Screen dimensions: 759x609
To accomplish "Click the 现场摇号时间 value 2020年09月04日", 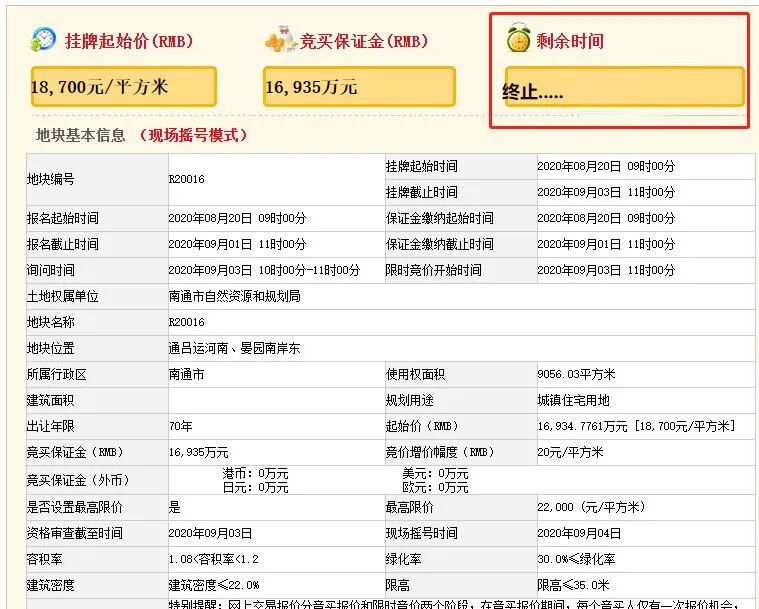I will click(579, 533).
